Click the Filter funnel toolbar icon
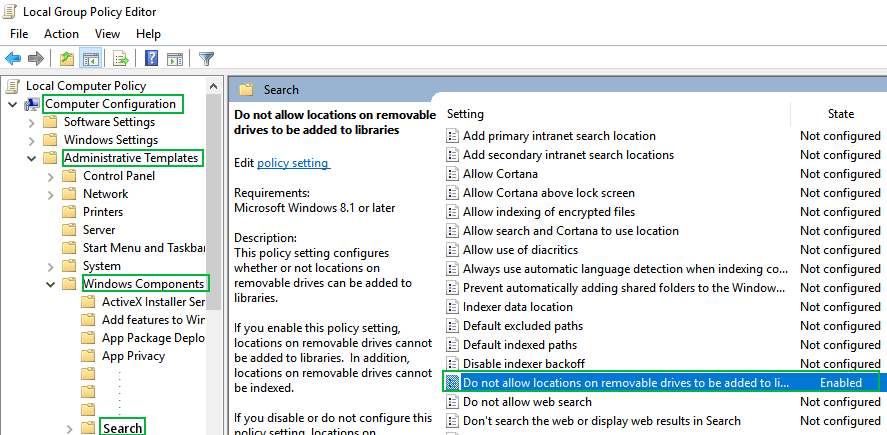 tap(207, 59)
